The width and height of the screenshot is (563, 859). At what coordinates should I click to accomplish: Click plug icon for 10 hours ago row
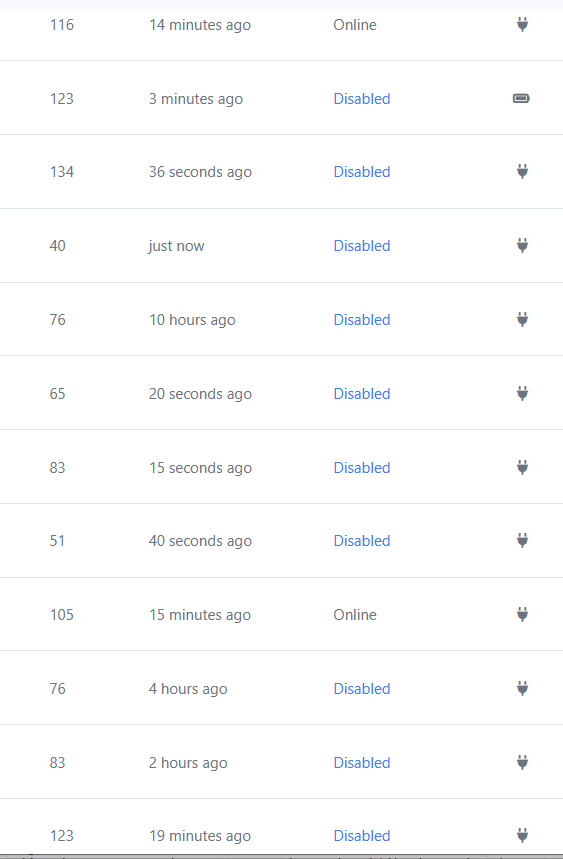522,319
